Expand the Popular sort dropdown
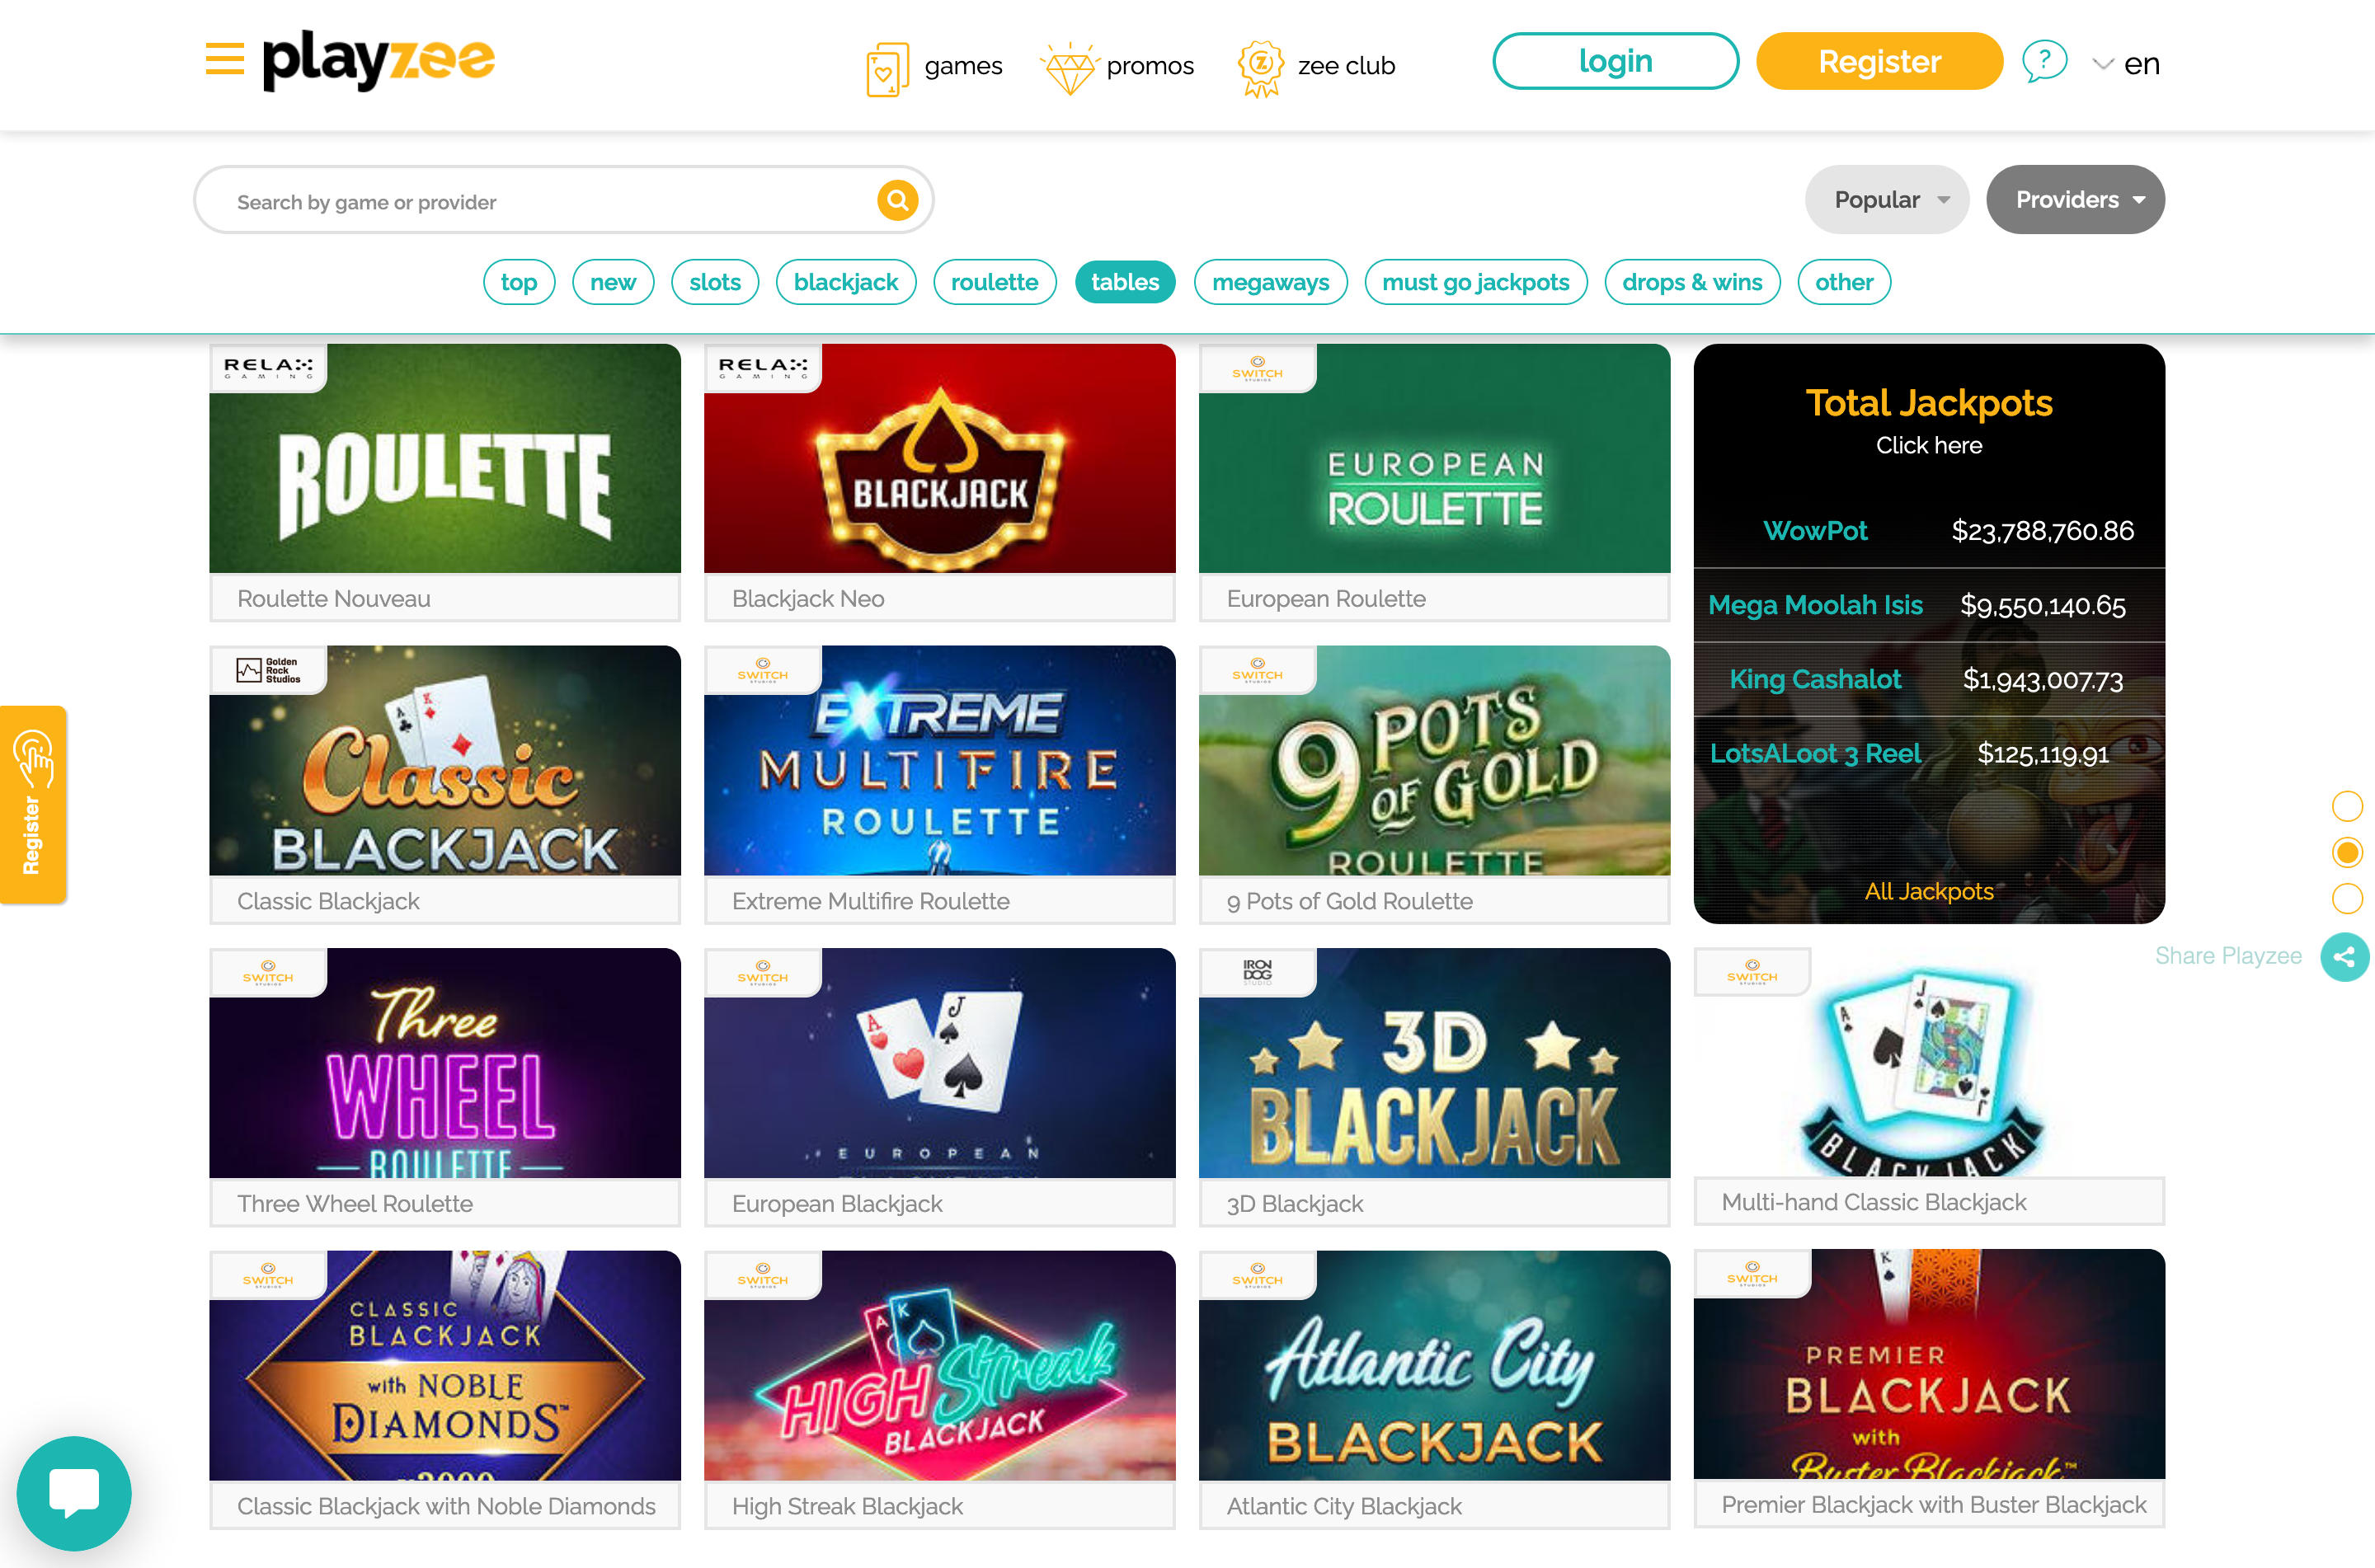 pyautogui.click(x=1886, y=200)
